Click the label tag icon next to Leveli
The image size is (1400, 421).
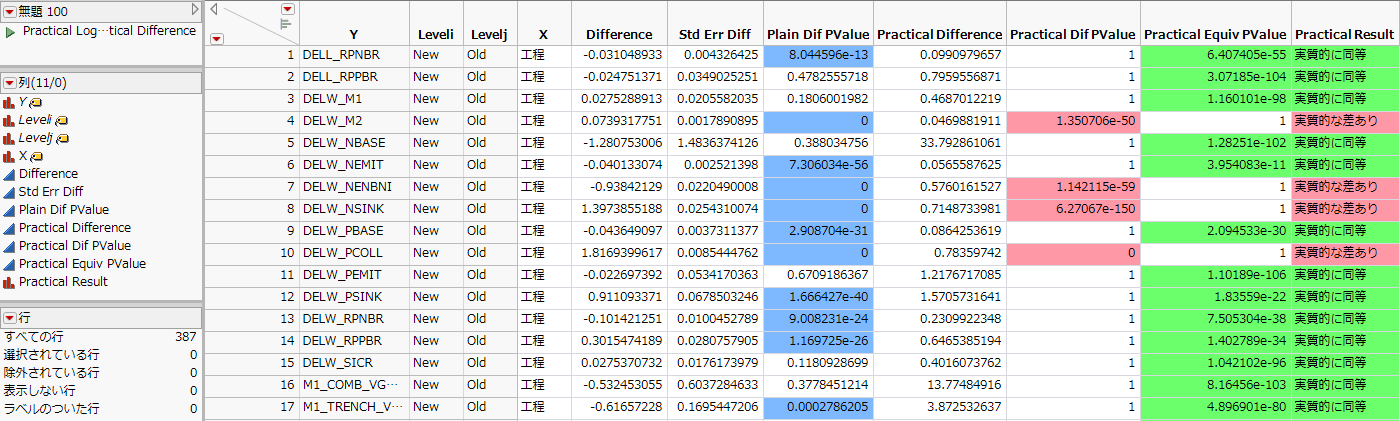point(60,120)
